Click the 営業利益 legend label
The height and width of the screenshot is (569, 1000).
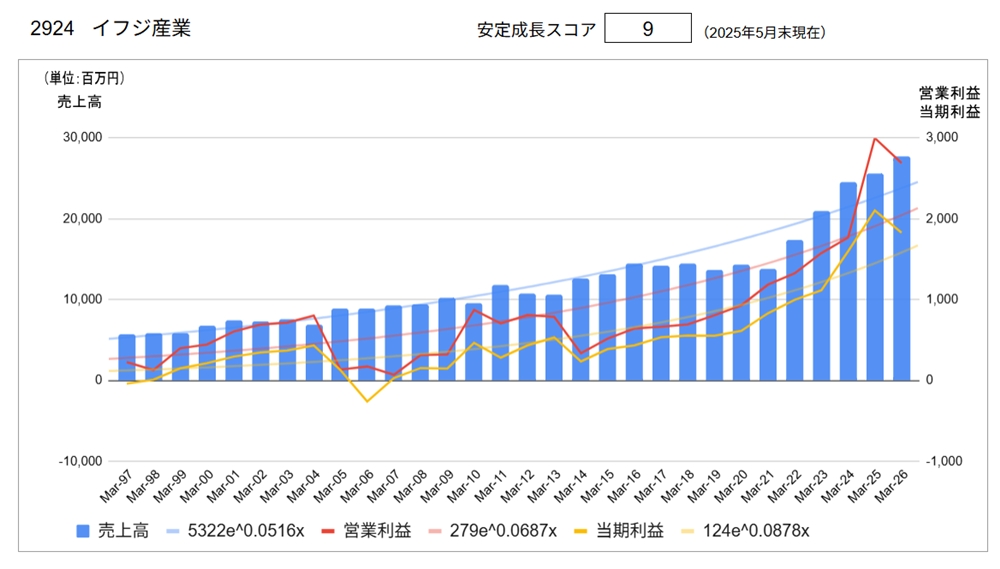378,531
